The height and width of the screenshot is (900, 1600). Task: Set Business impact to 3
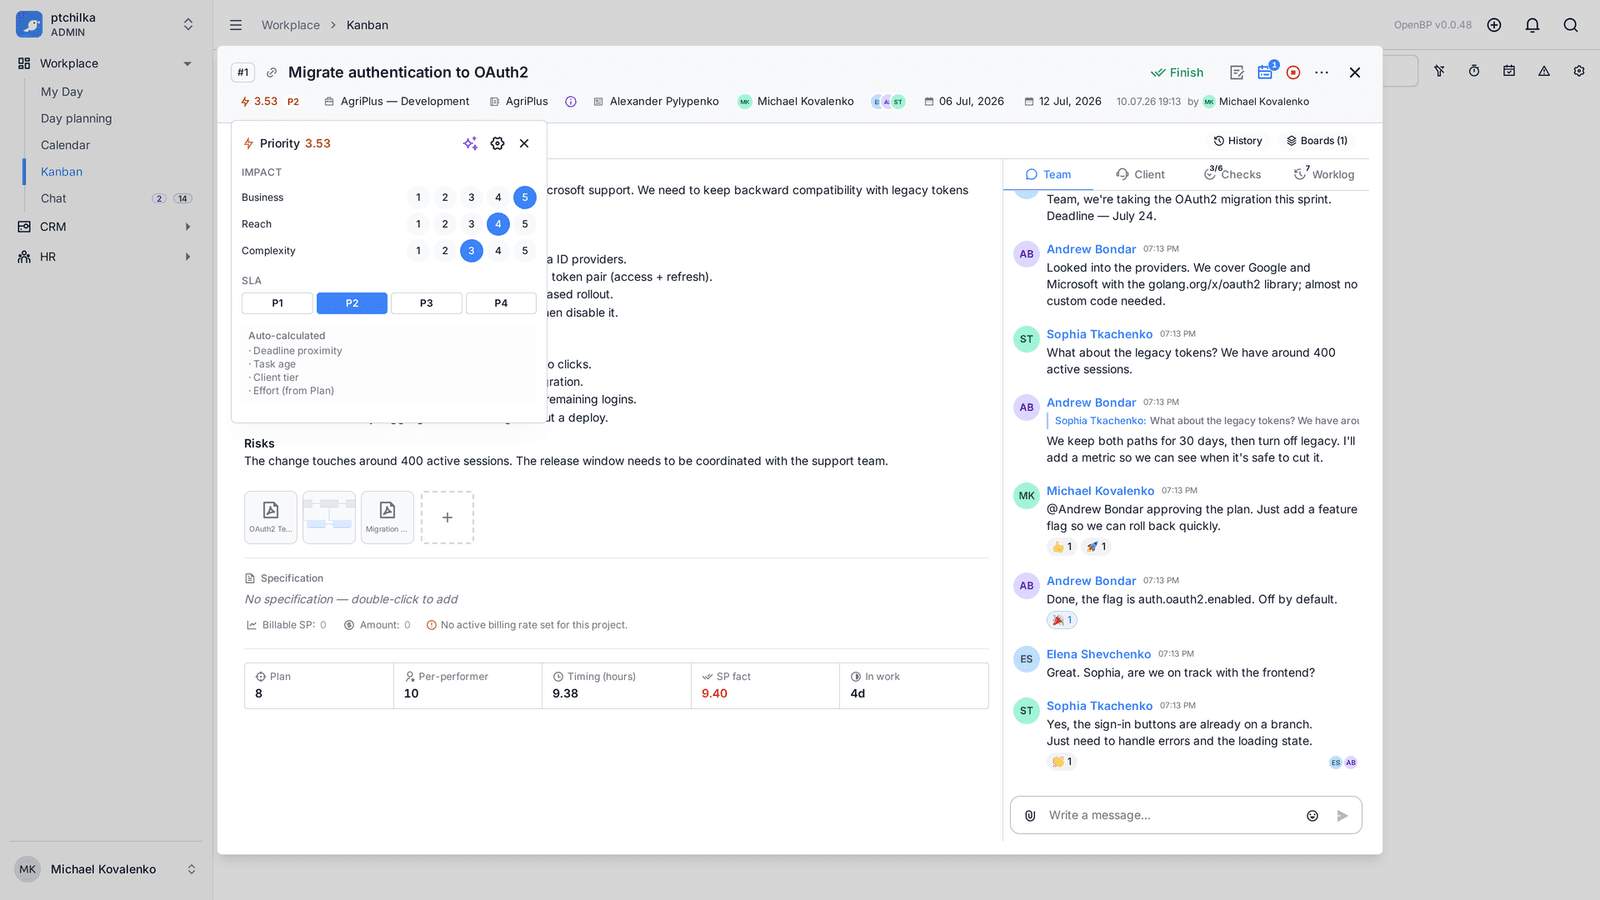click(472, 198)
